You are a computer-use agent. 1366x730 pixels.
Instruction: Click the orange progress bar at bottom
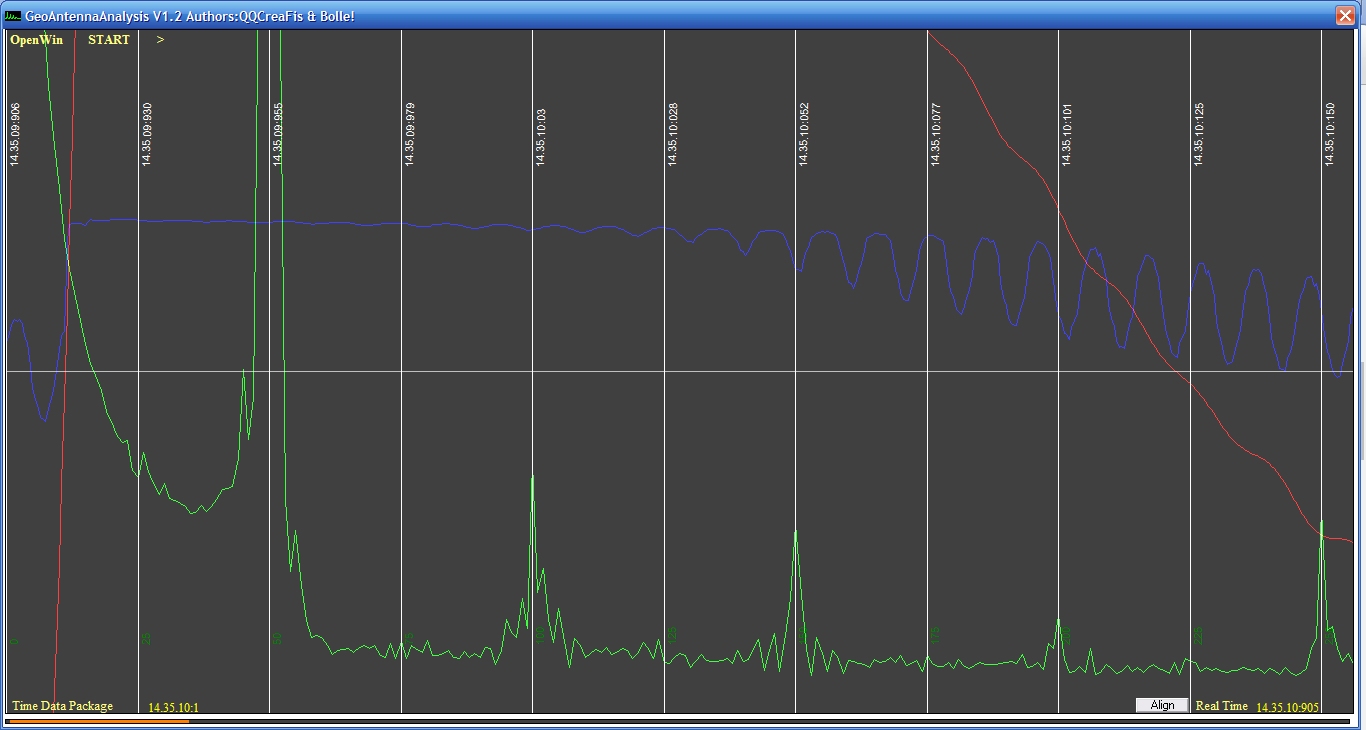(98, 720)
